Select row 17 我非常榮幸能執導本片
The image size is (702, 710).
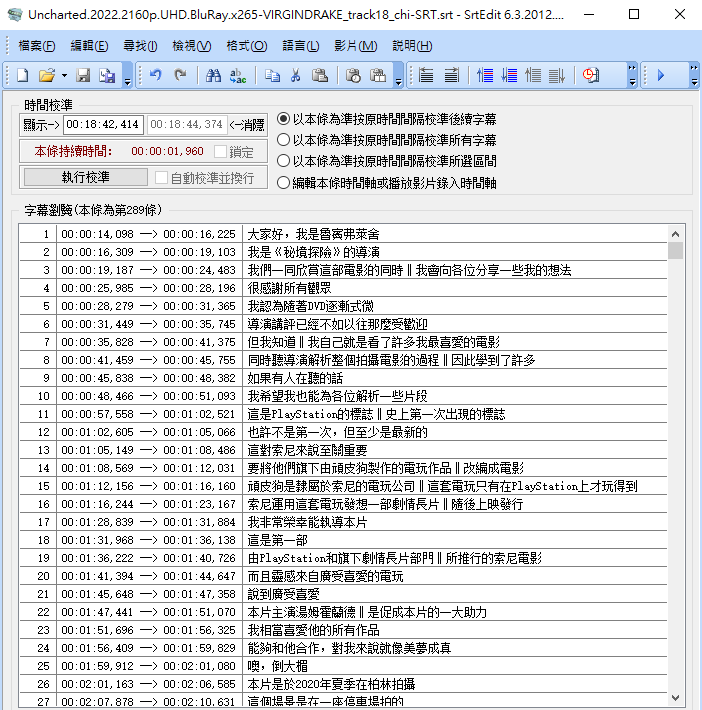(343, 522)
